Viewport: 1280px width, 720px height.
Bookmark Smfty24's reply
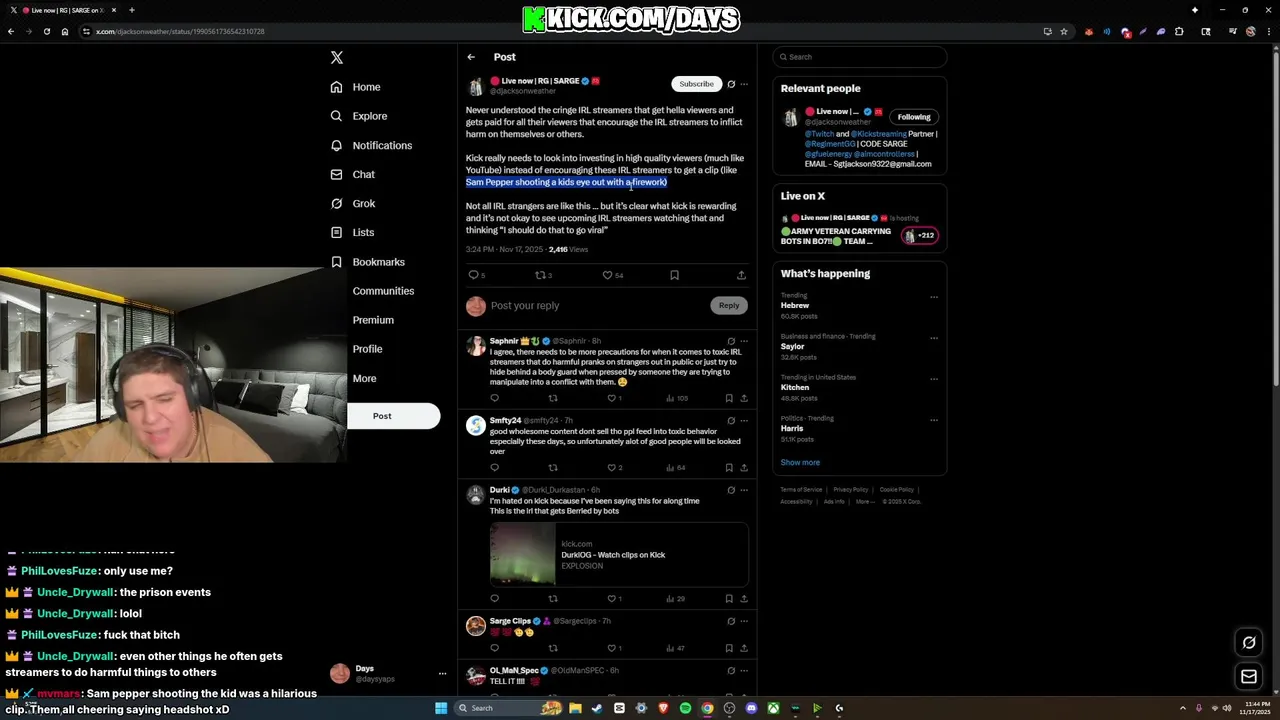pyautogui.click(x=729, y=468)
